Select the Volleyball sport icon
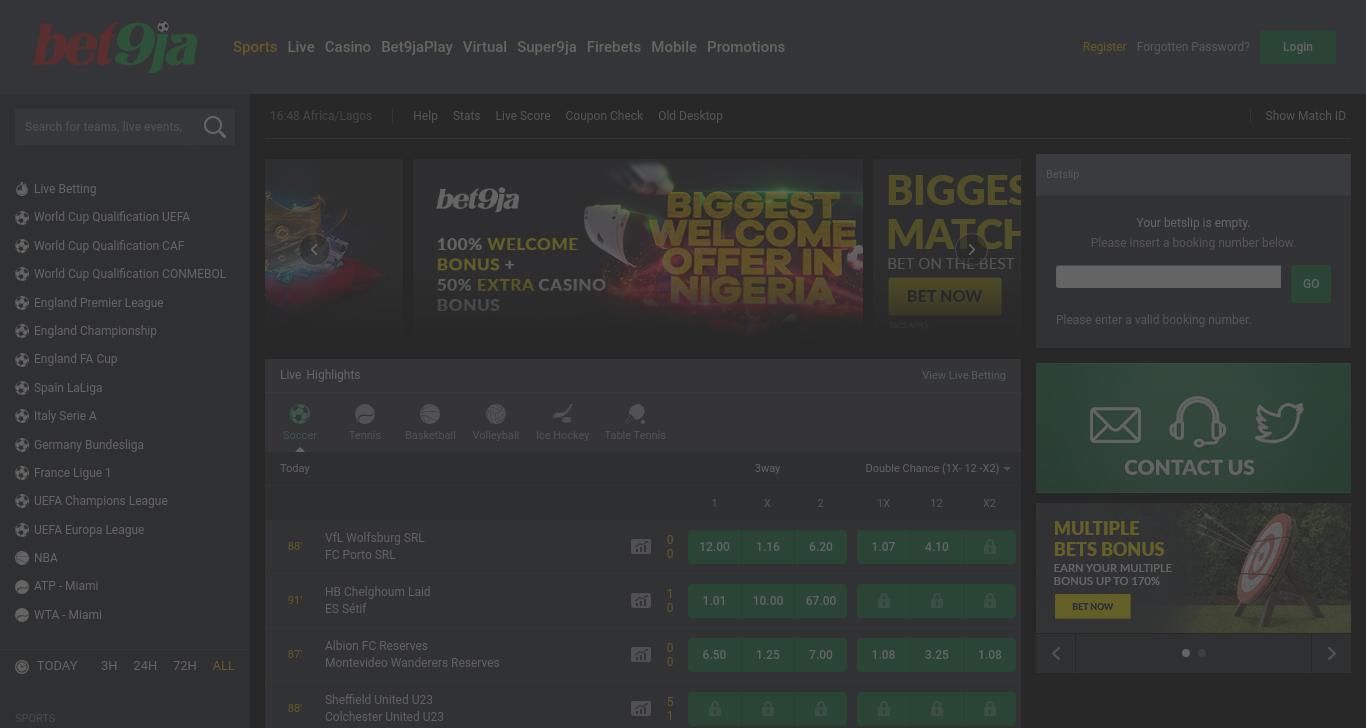 (x=496, y=414)
